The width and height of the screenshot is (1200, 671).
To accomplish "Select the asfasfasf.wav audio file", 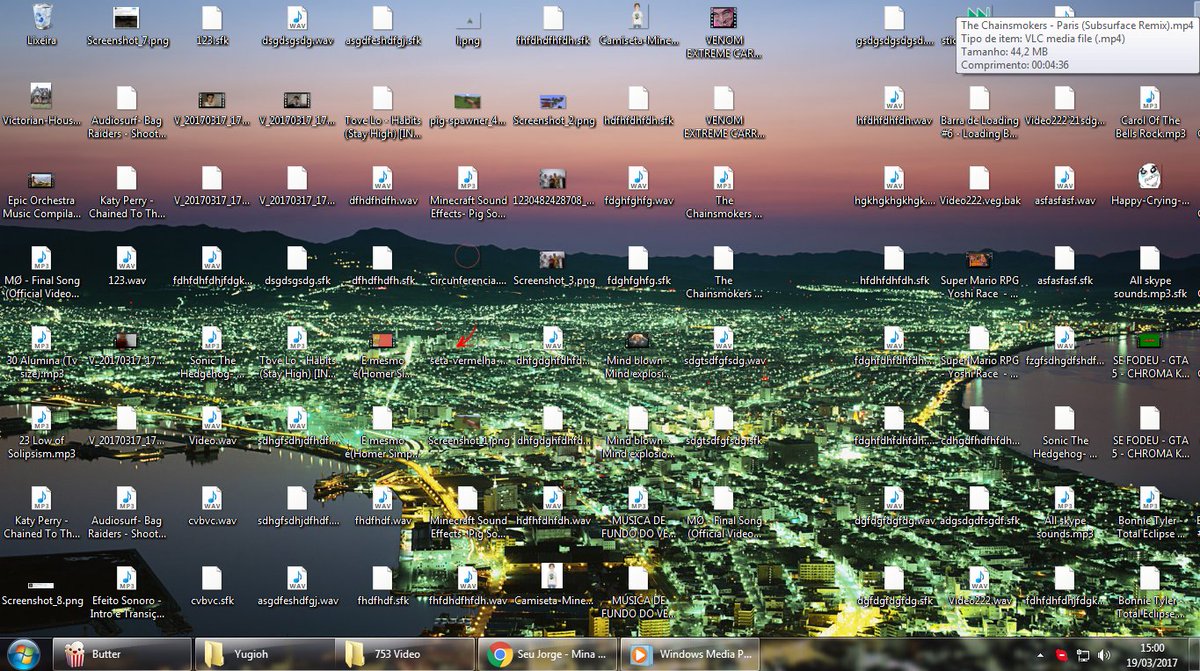I will [1064, 185].
